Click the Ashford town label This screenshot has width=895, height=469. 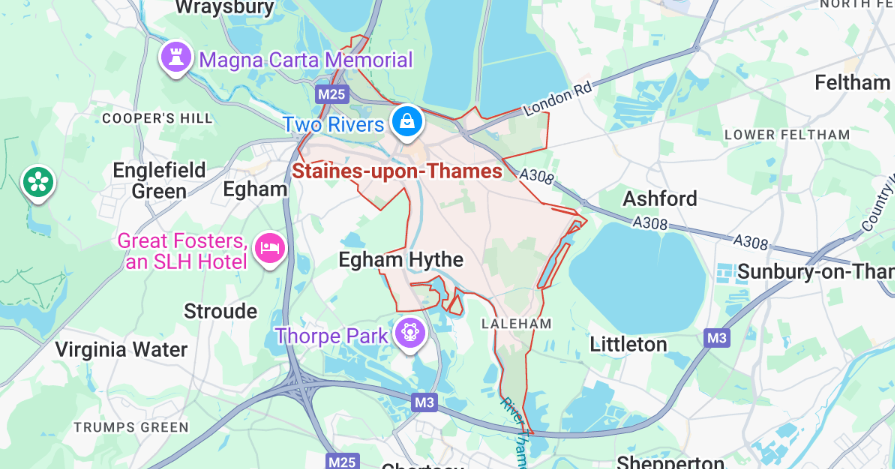(x=660, y=199)
